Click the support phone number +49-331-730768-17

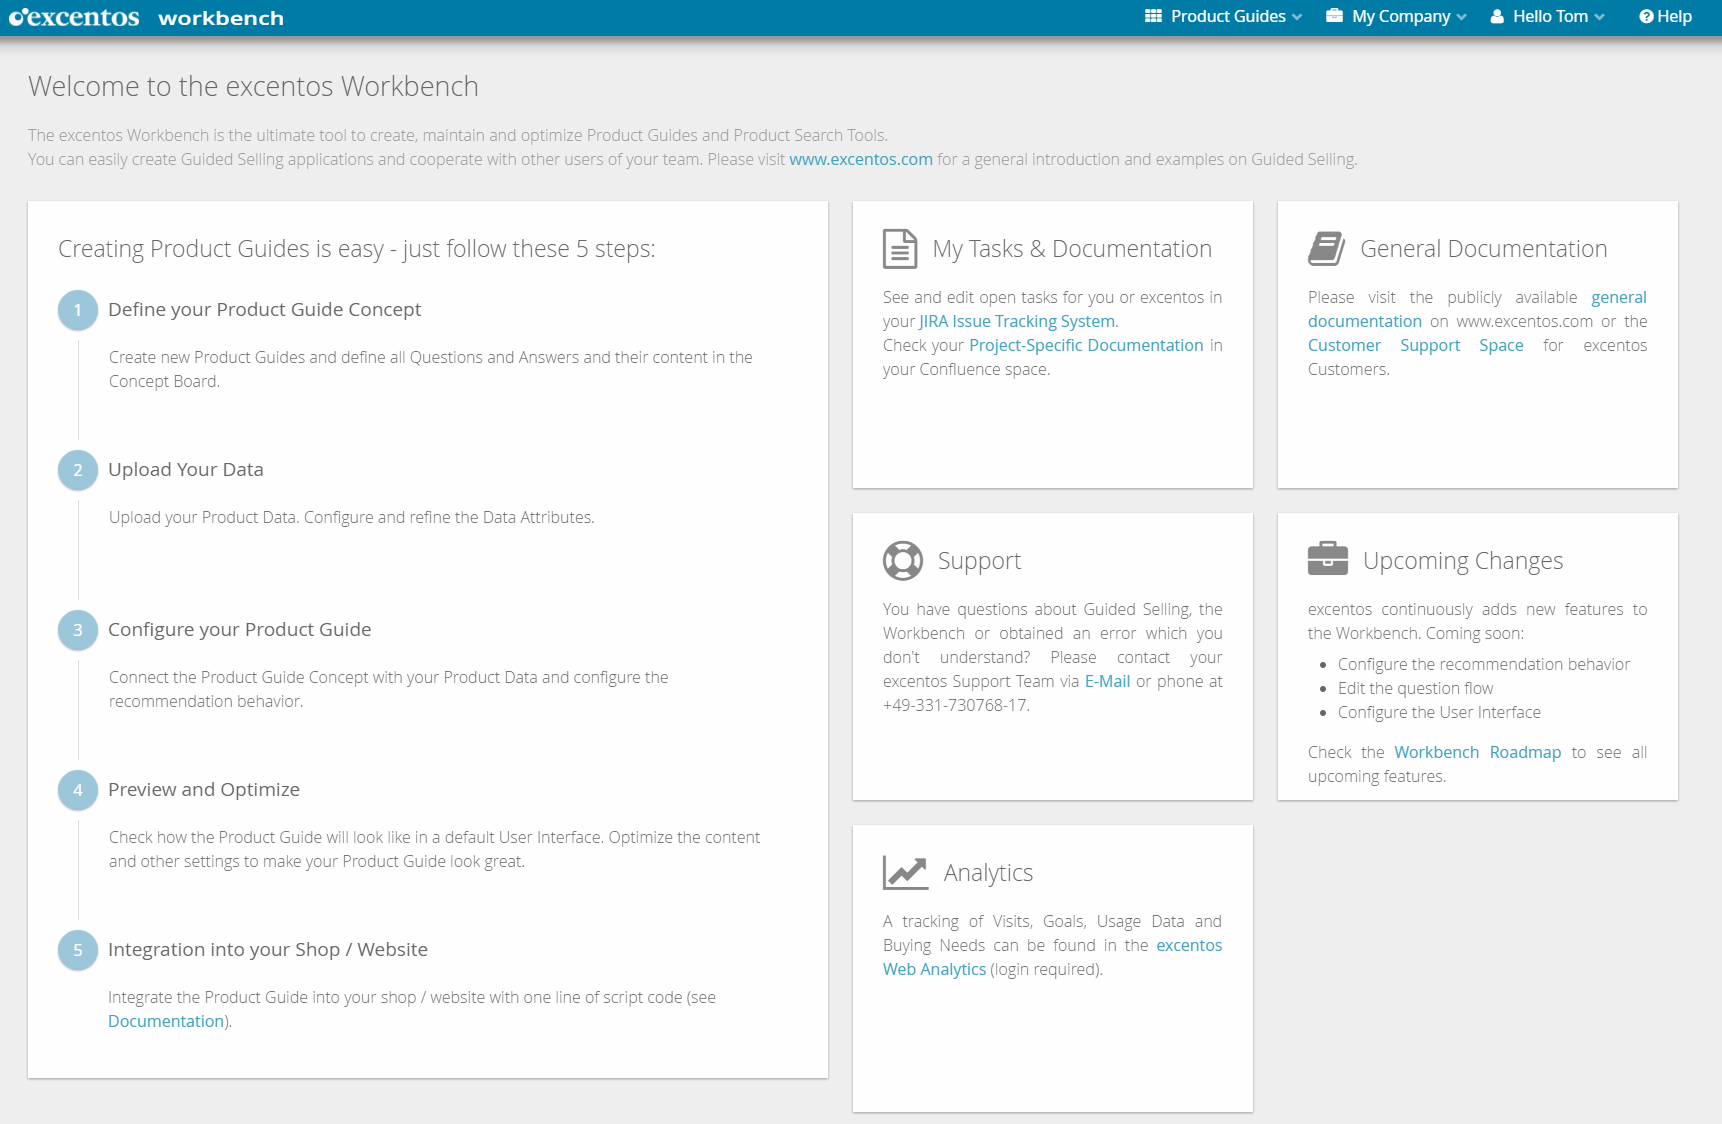coord(955,705)
